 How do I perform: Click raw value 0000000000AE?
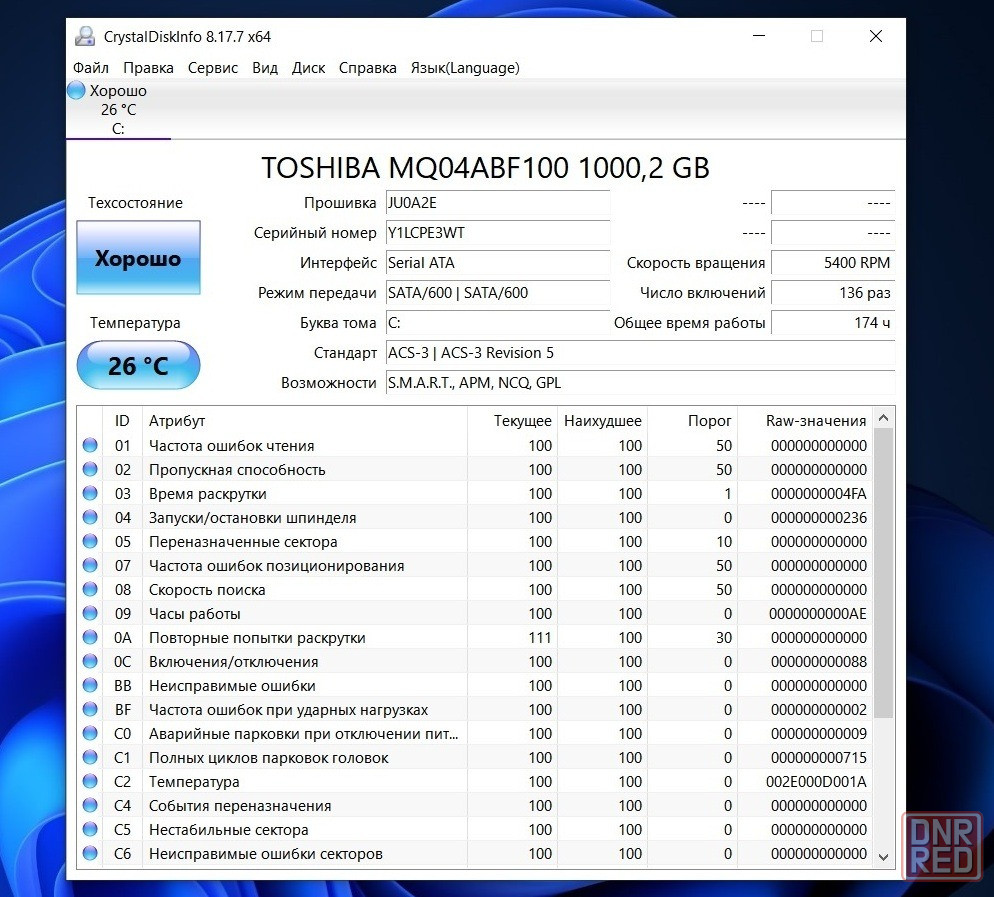[x=818, y=614]
